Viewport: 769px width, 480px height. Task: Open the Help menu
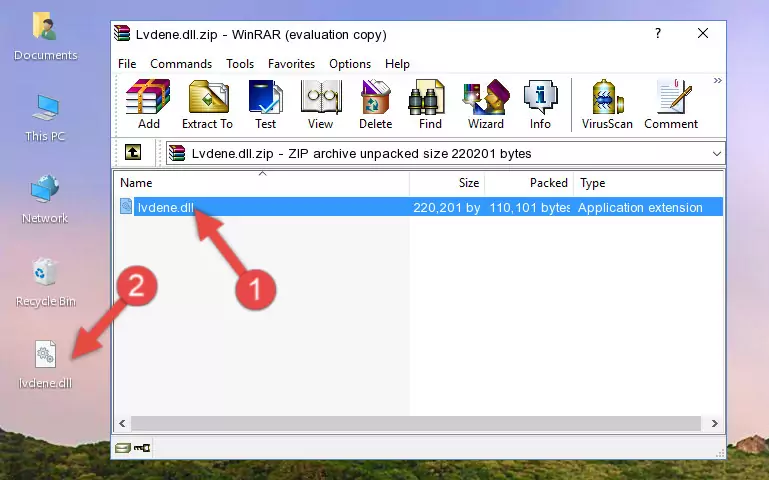pyautogui.click(x=397, y=64)
